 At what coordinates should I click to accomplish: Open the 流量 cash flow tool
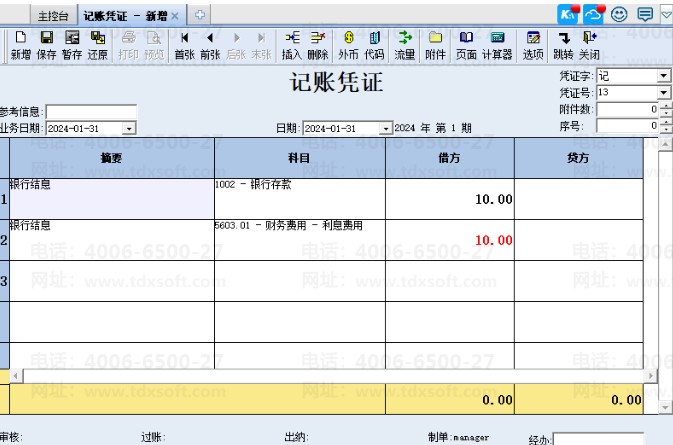tap(404, 45)
